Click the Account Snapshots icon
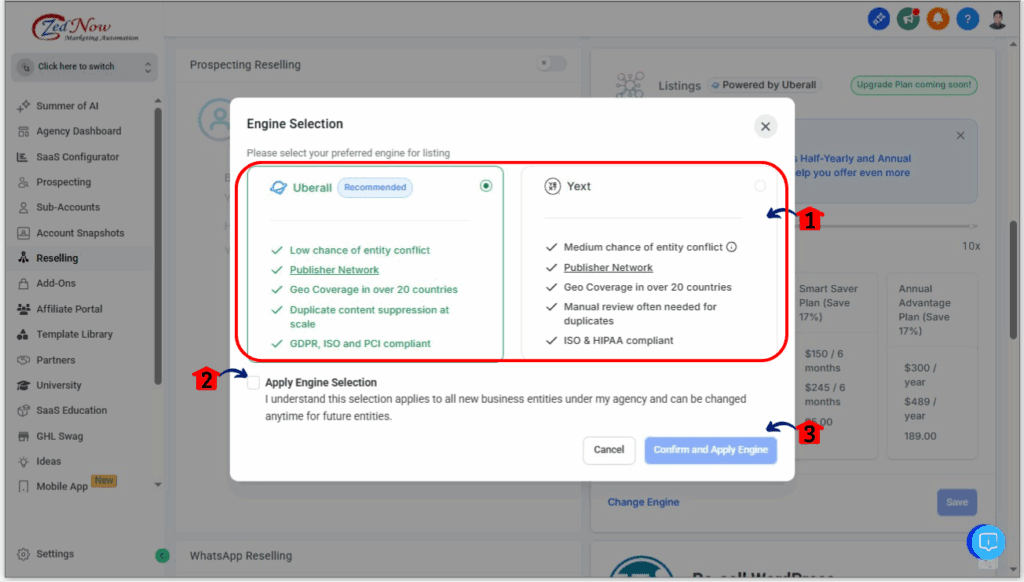The image size is (1024, 582). 24,233
